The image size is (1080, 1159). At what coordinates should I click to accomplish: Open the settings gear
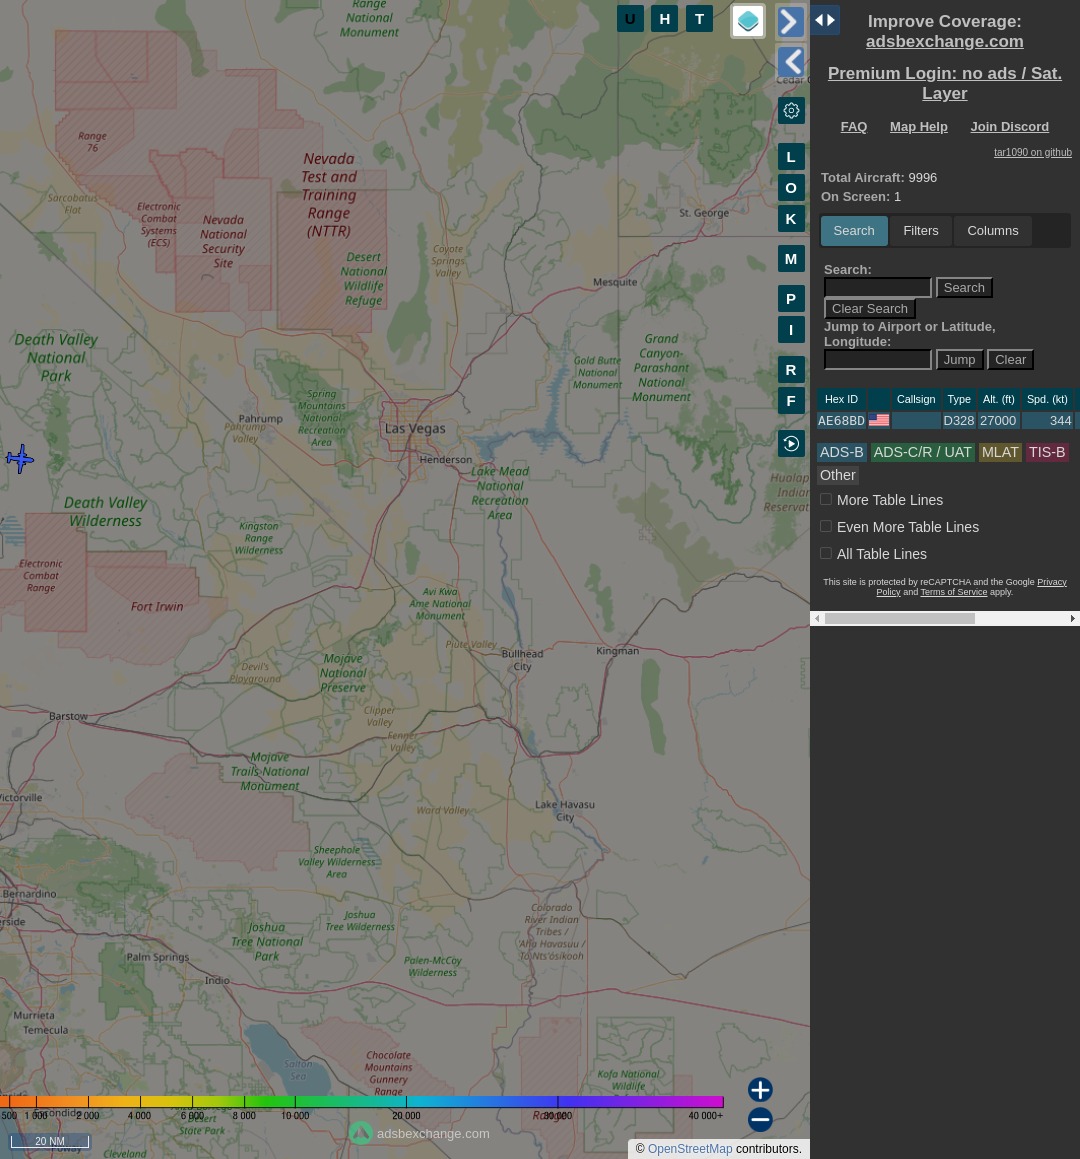(791, 111)
